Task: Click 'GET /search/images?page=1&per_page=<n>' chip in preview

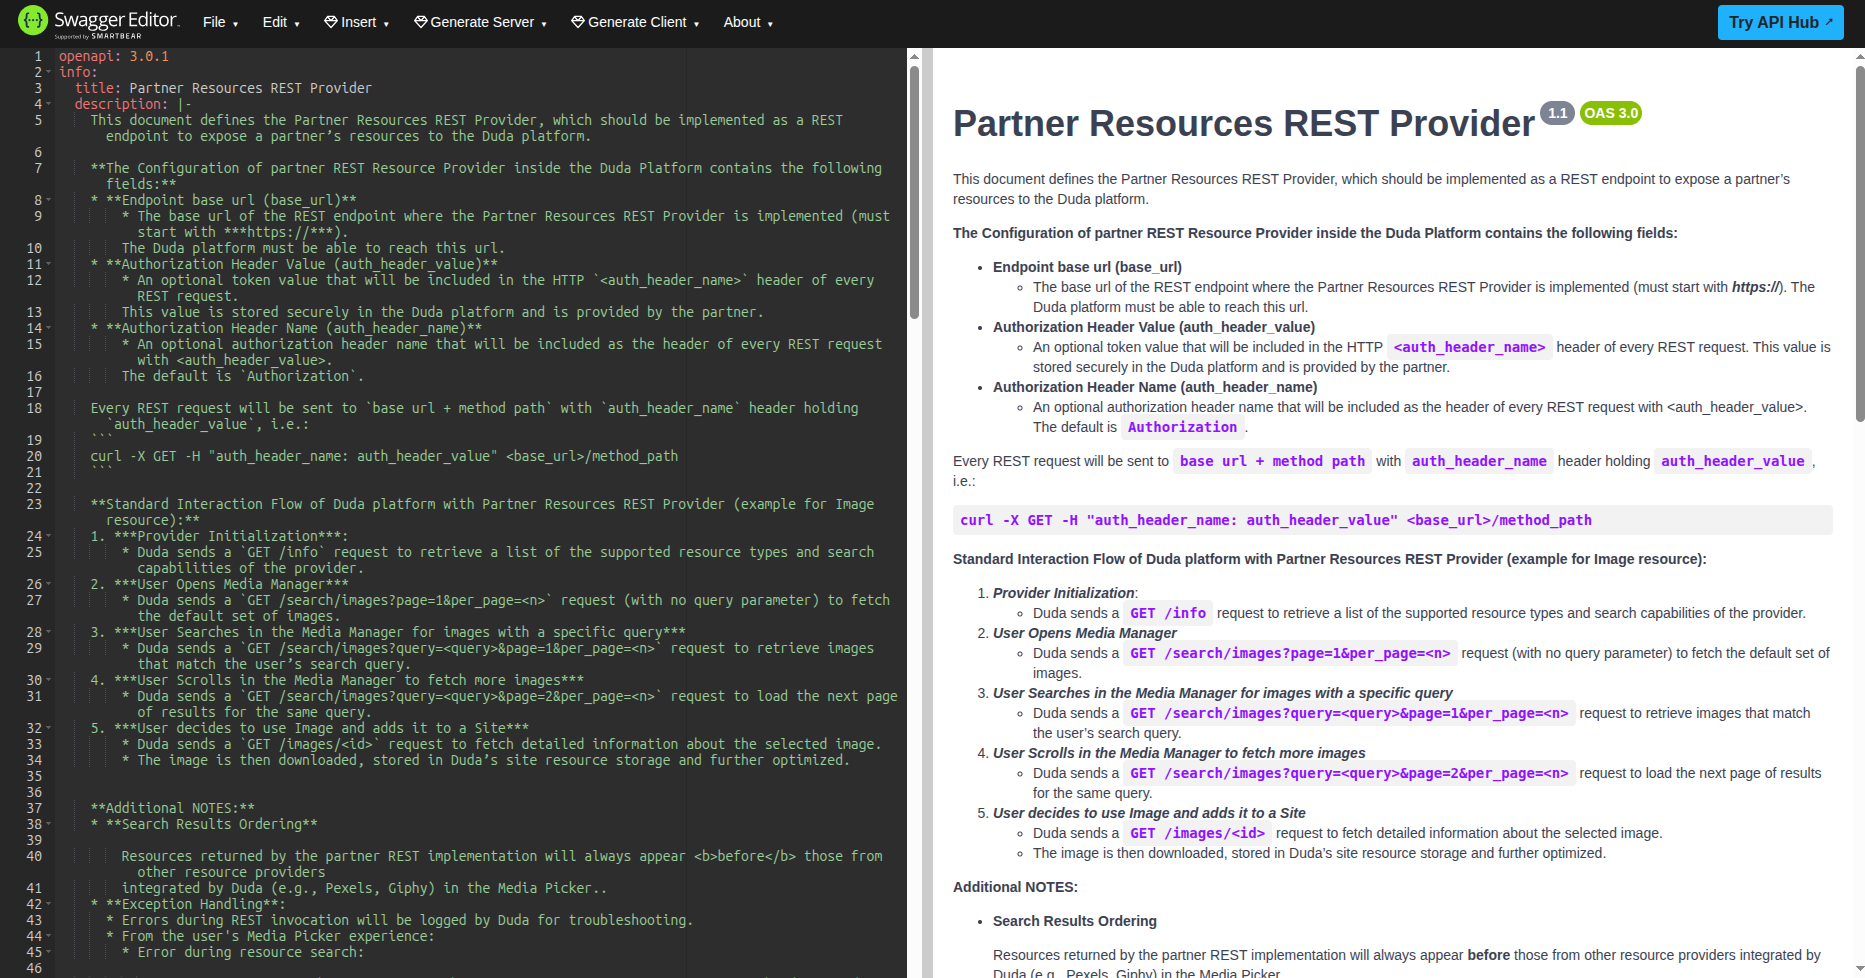Action: pyautogui.click(x=1290, y=653)
